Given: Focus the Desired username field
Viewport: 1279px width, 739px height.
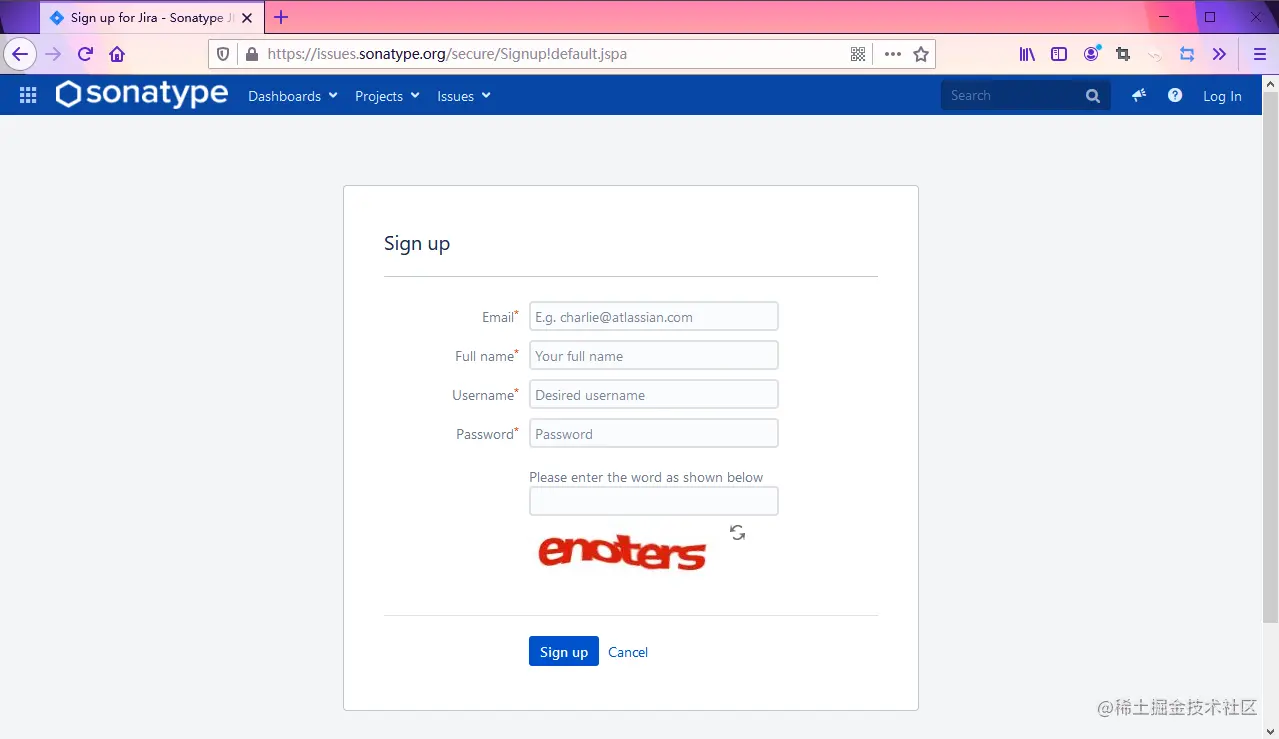Looking at the screenshot, I should pyautogui.click(x=653, y=394).
